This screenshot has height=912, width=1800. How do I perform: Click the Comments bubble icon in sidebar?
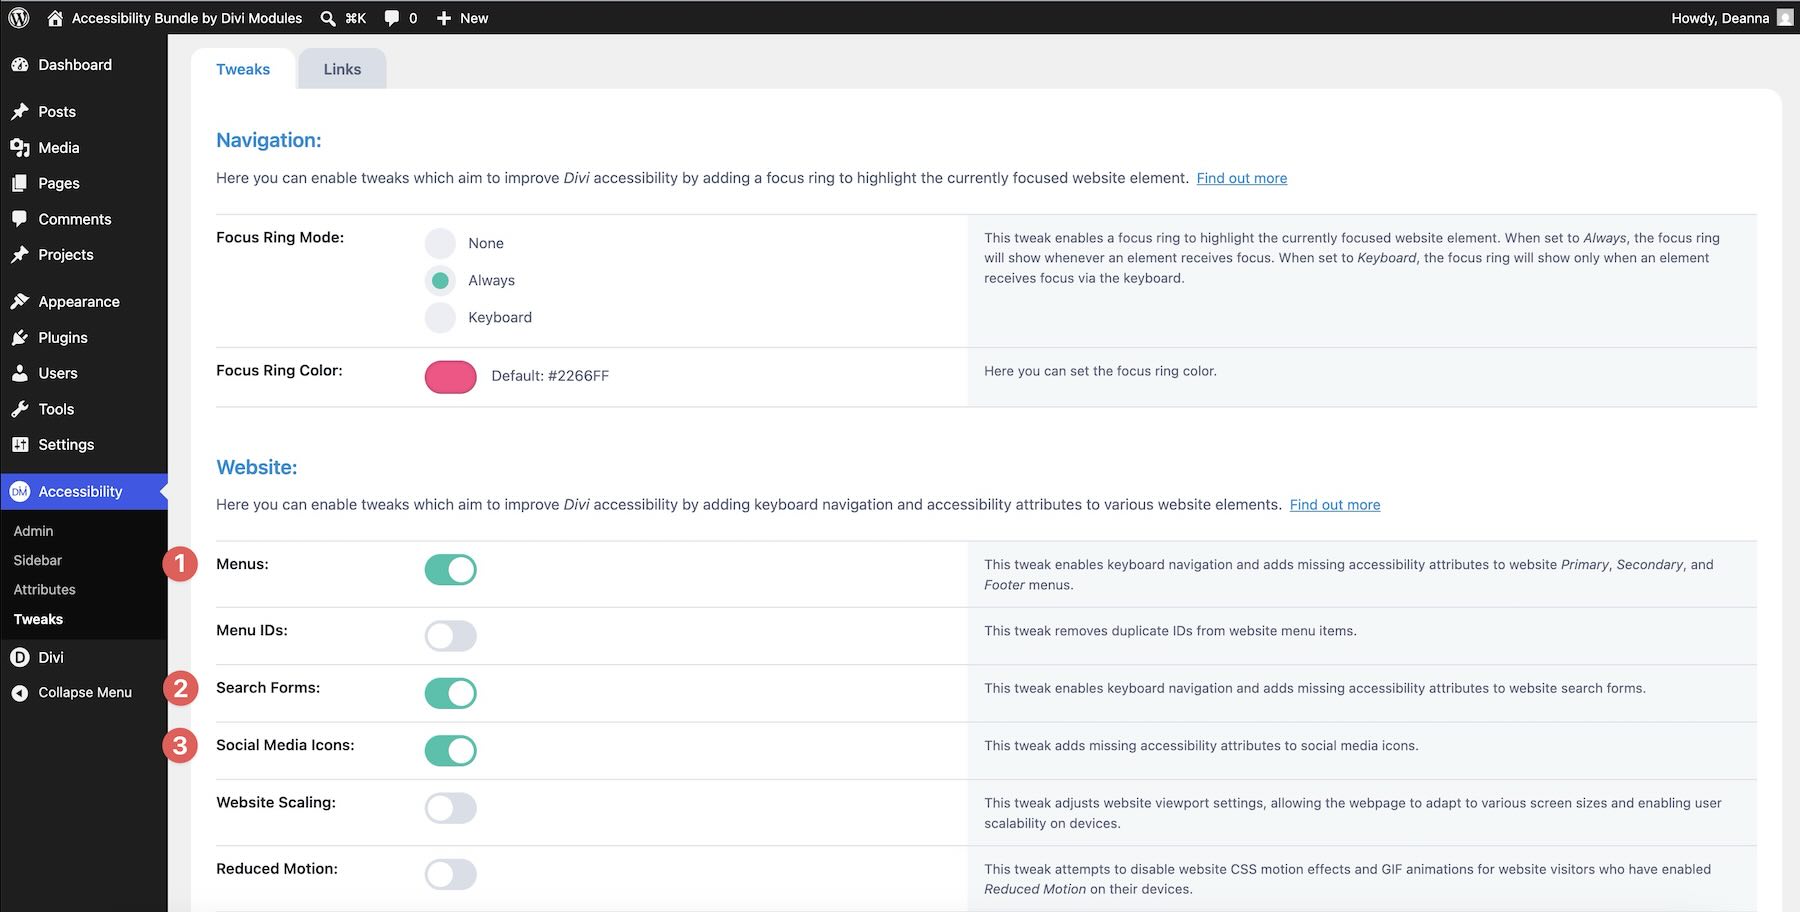pyautogui.click(x=20, y=219)
